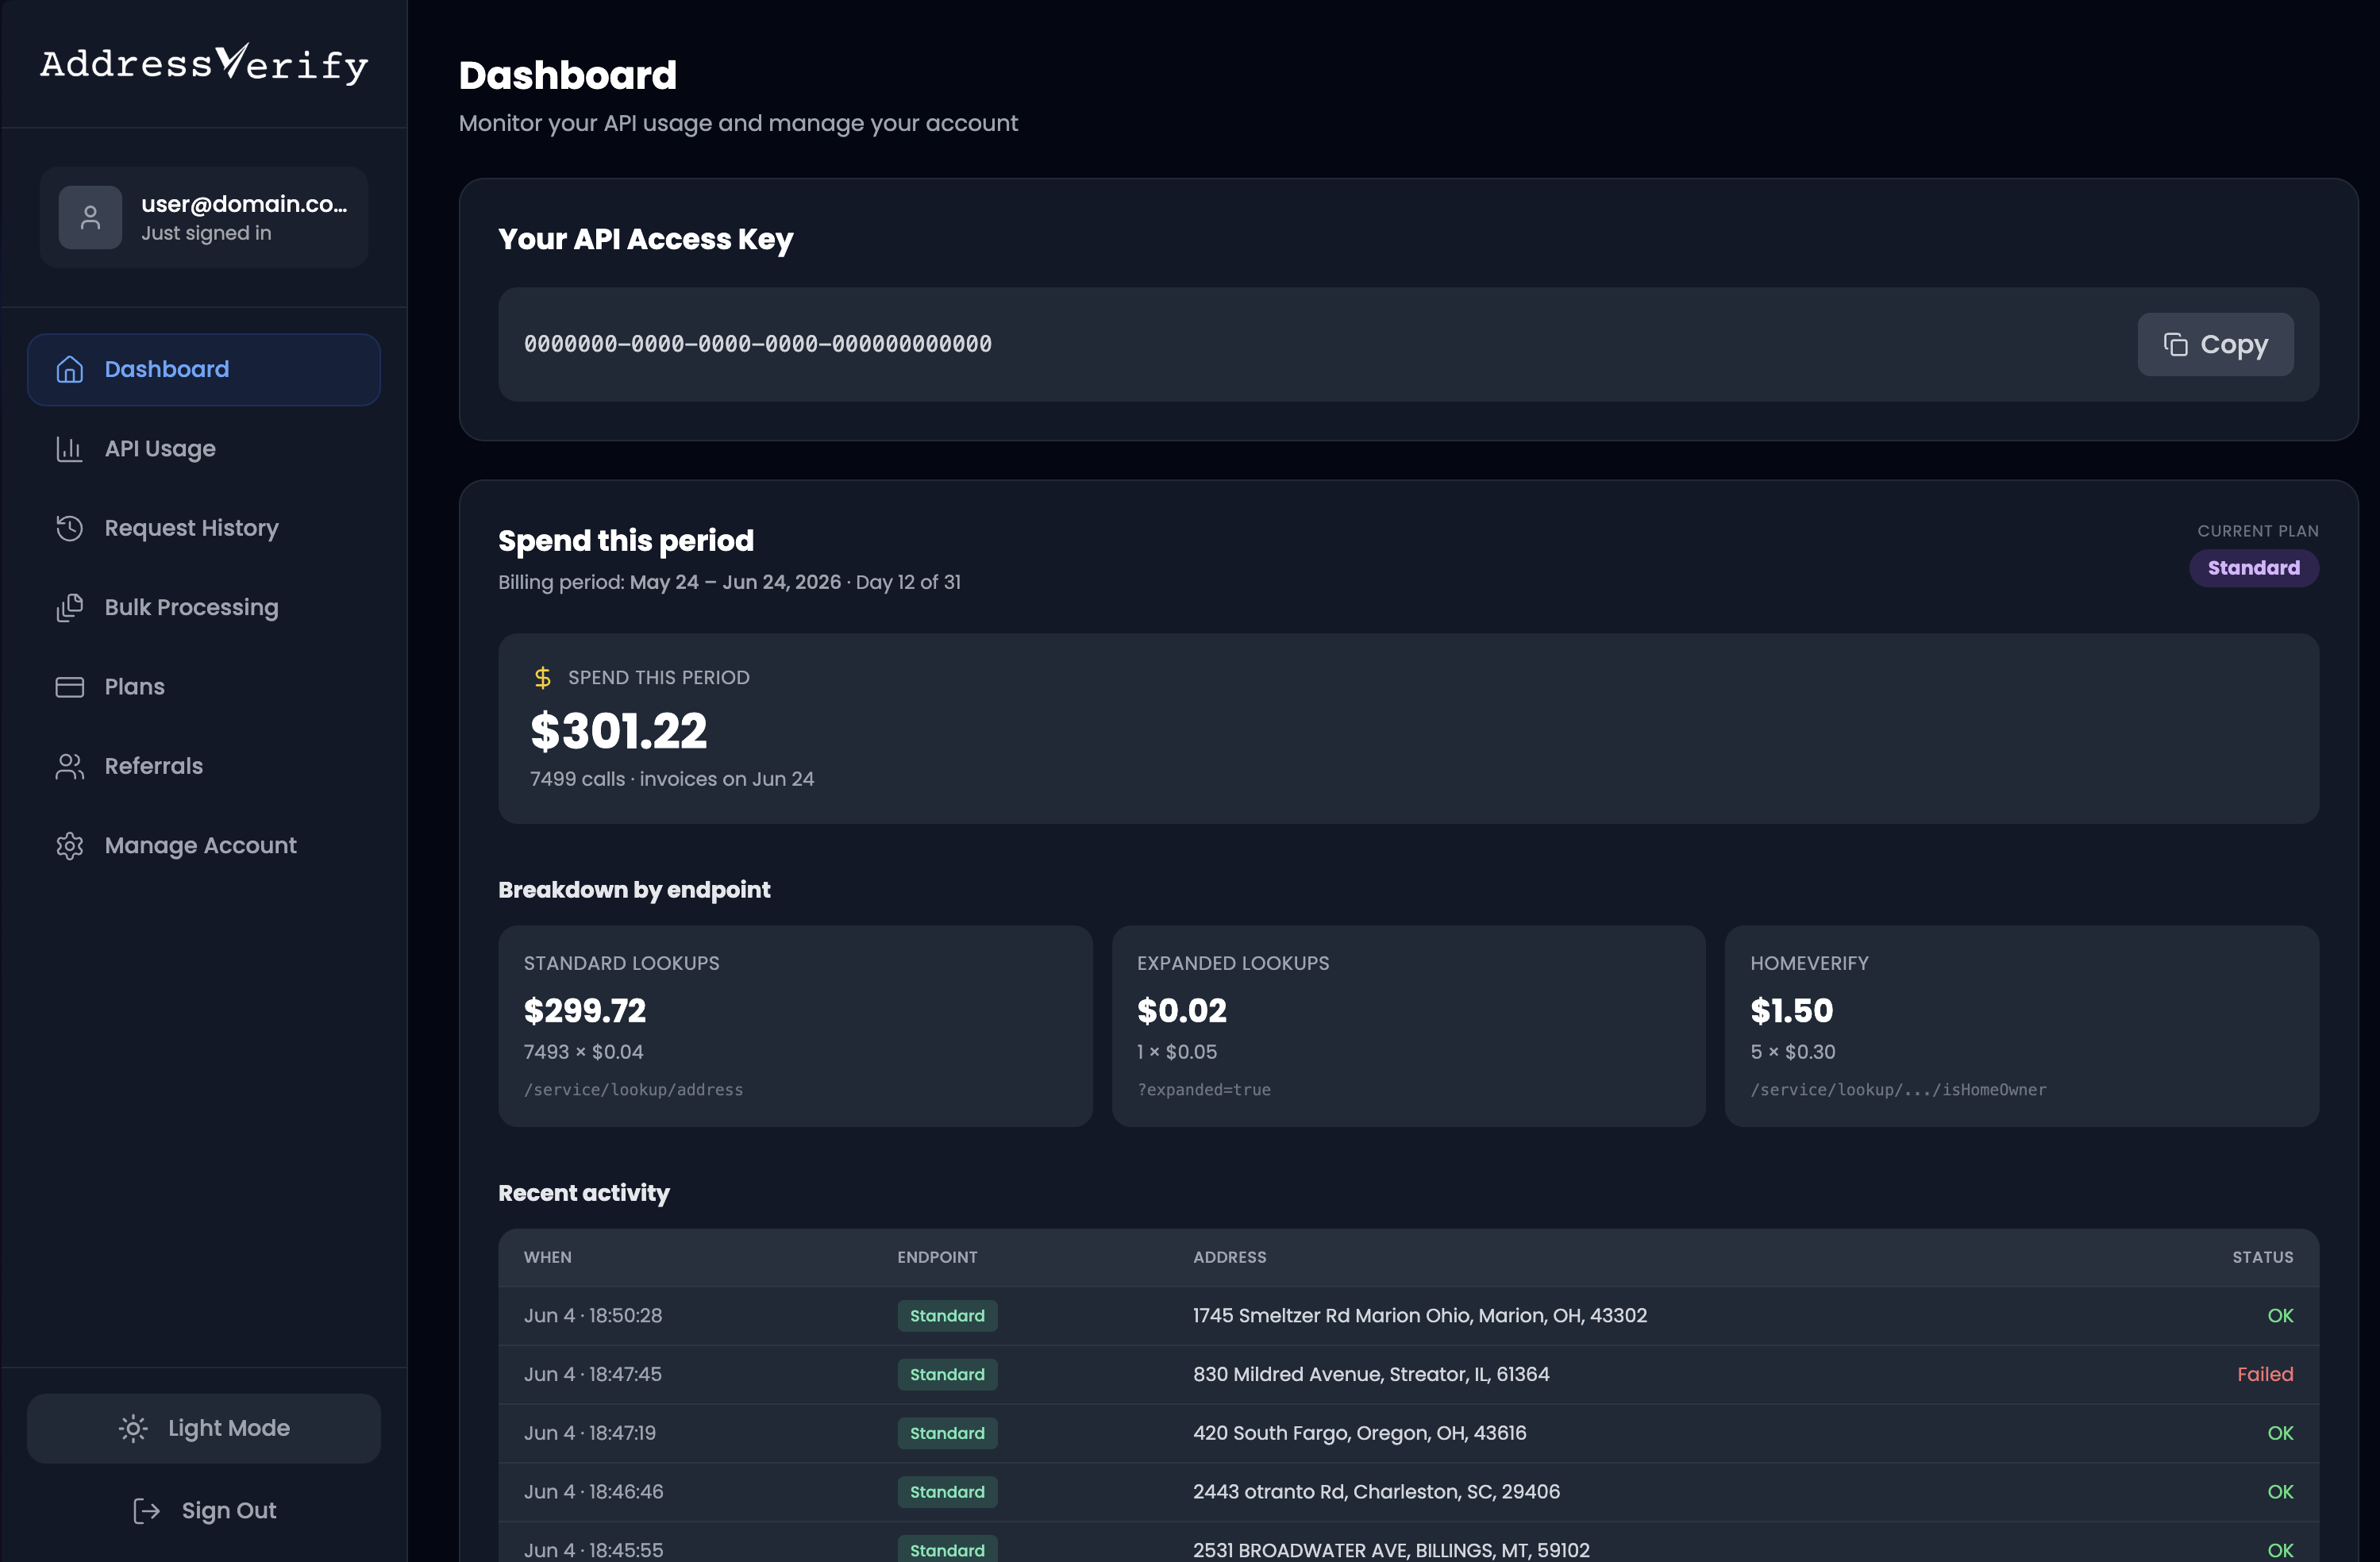2380x1562 pixels.
Task: Click the Bulk Processing copy icon
Action: tap(69, 607)
